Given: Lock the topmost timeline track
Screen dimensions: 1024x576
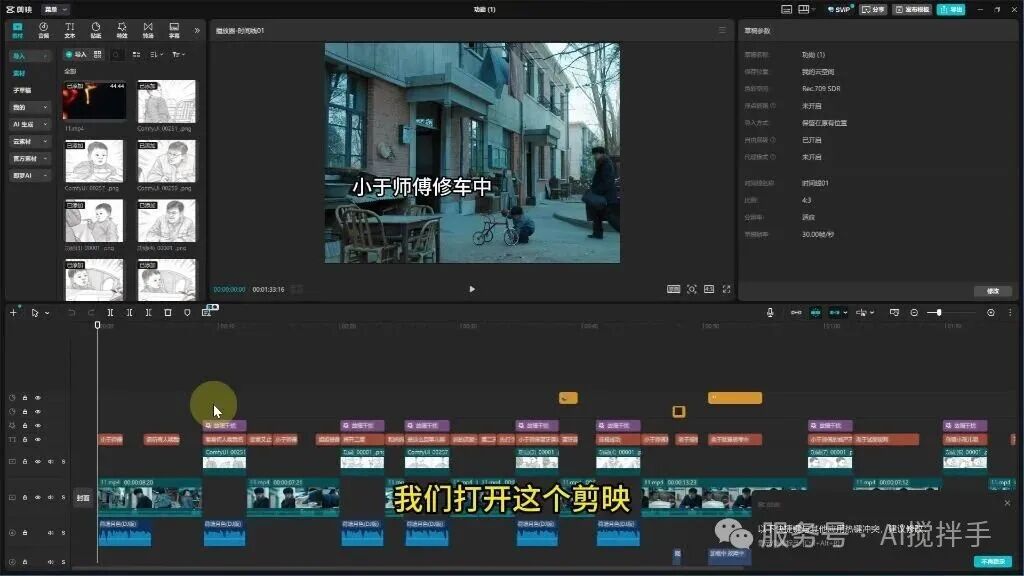Looking at the screenshot, I should [x=25, y=398].
